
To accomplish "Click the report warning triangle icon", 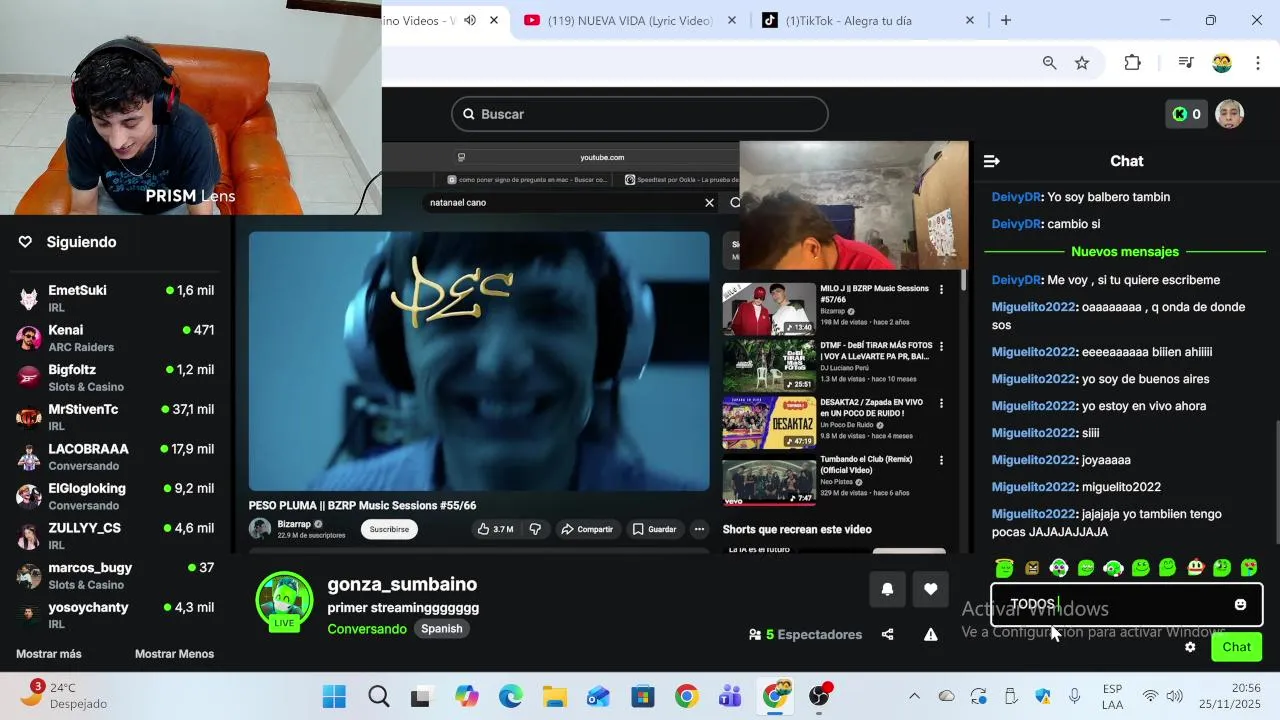I will 931,634.
